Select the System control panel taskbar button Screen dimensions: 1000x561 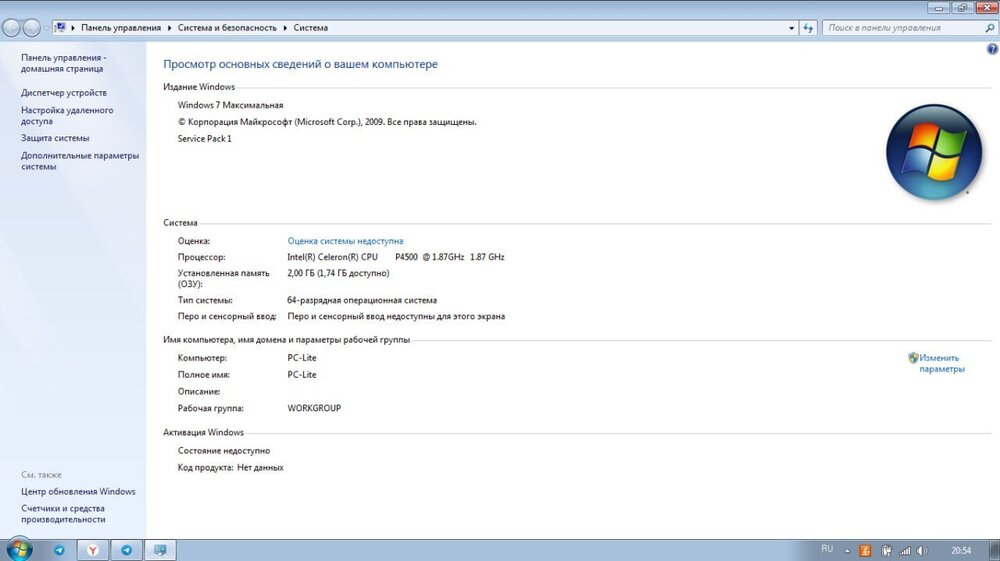[160, 550]
